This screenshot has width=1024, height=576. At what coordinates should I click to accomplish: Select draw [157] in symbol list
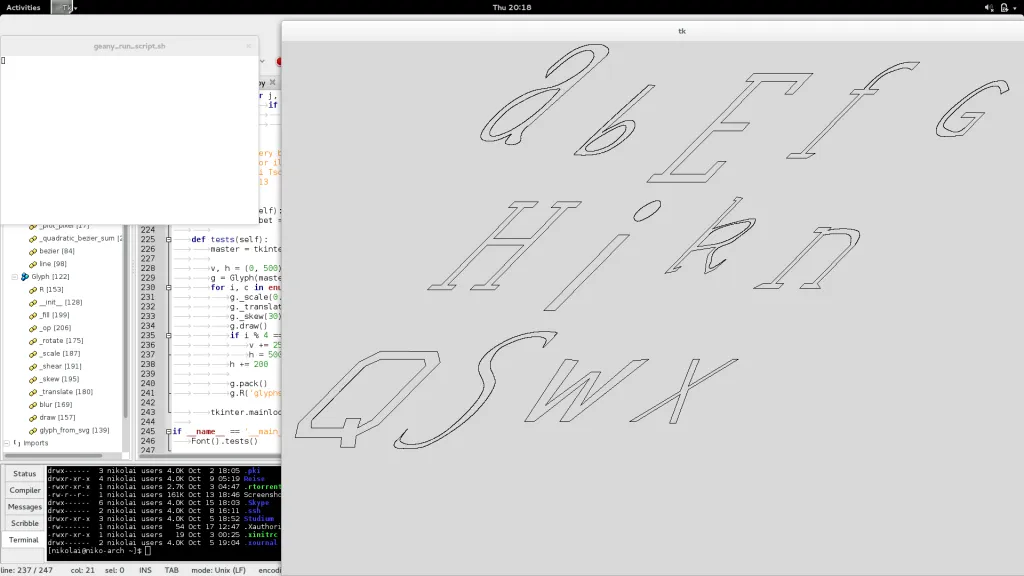(x=57, y=418)
